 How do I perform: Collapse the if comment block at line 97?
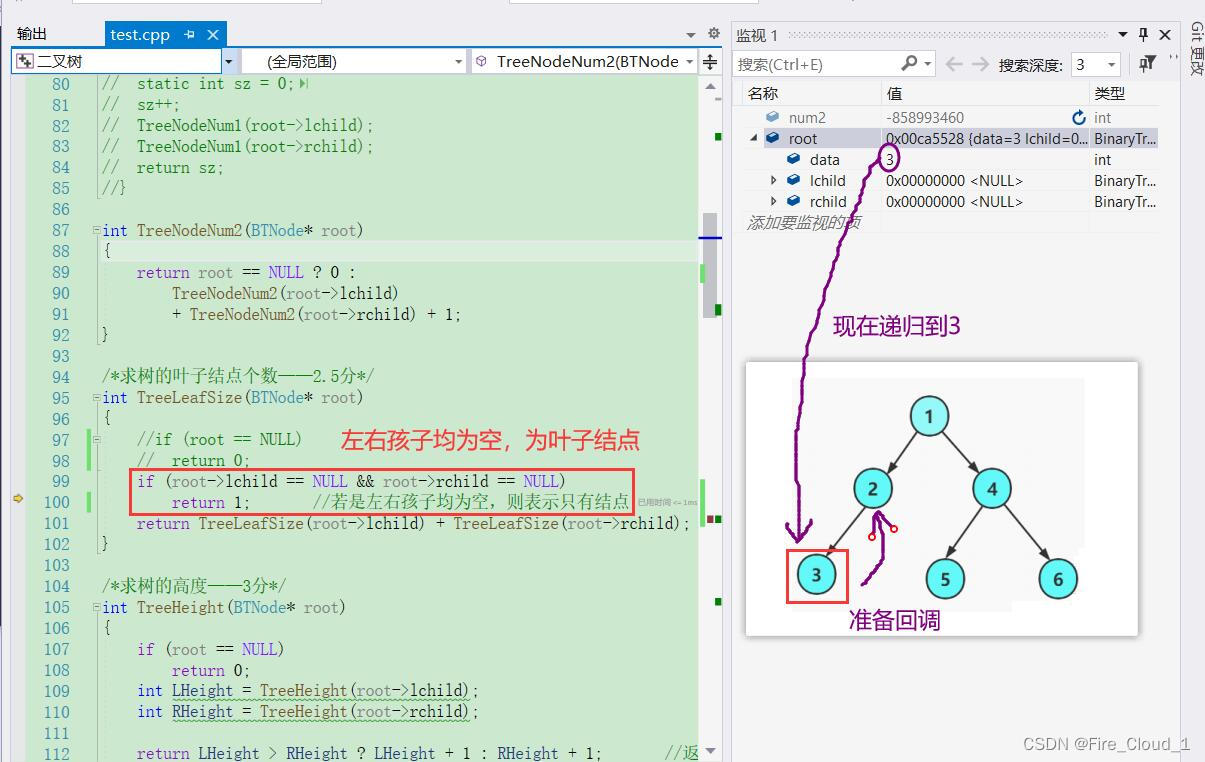click(x=95, y=440)
